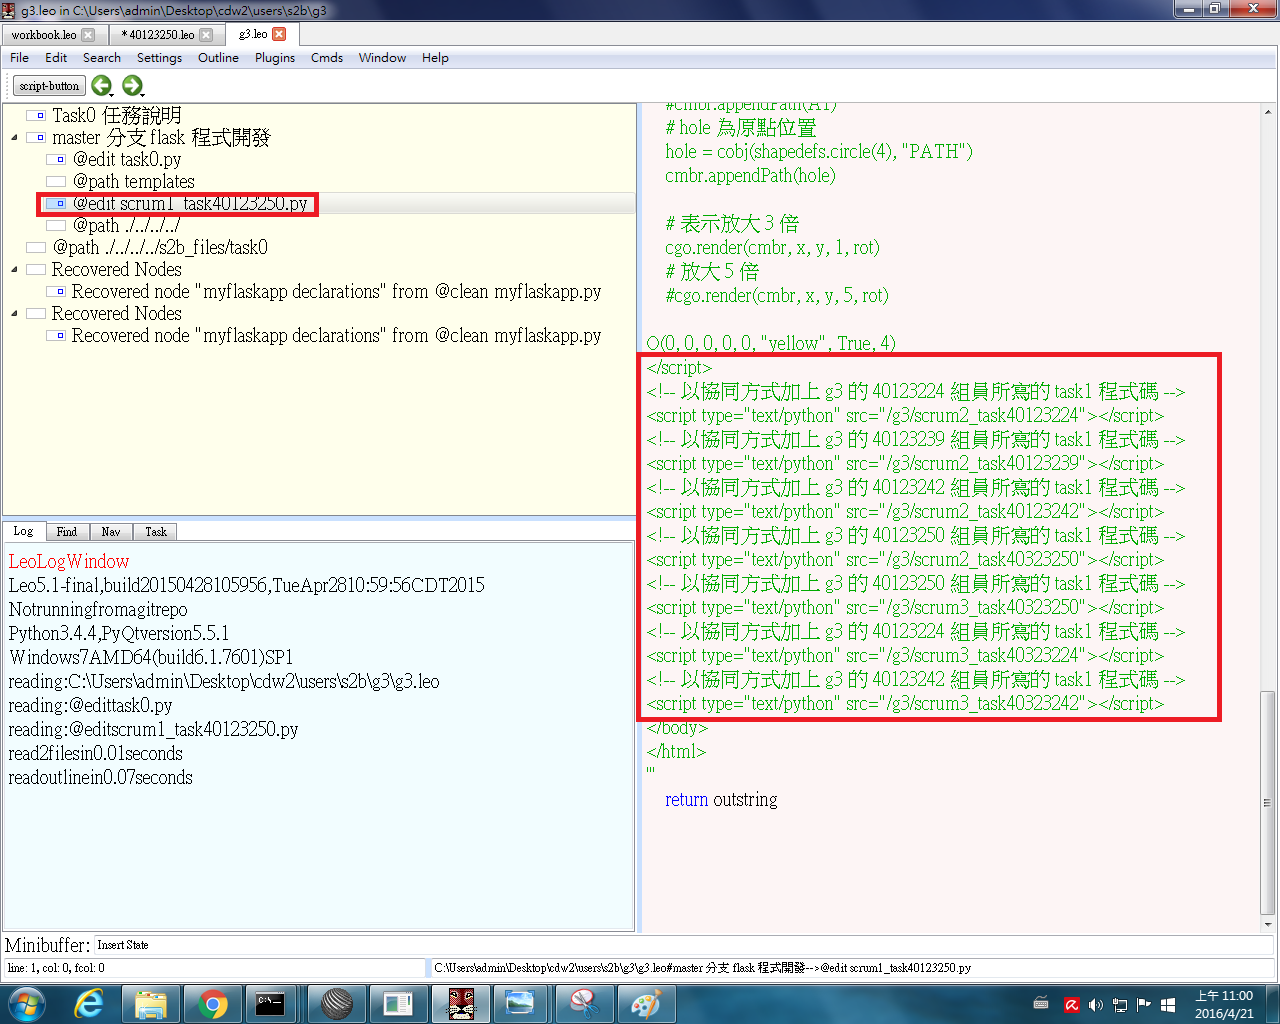This screenshot has height=1024, width=1280.
Task: Switch to the Log tab
Action: (23, 531)
